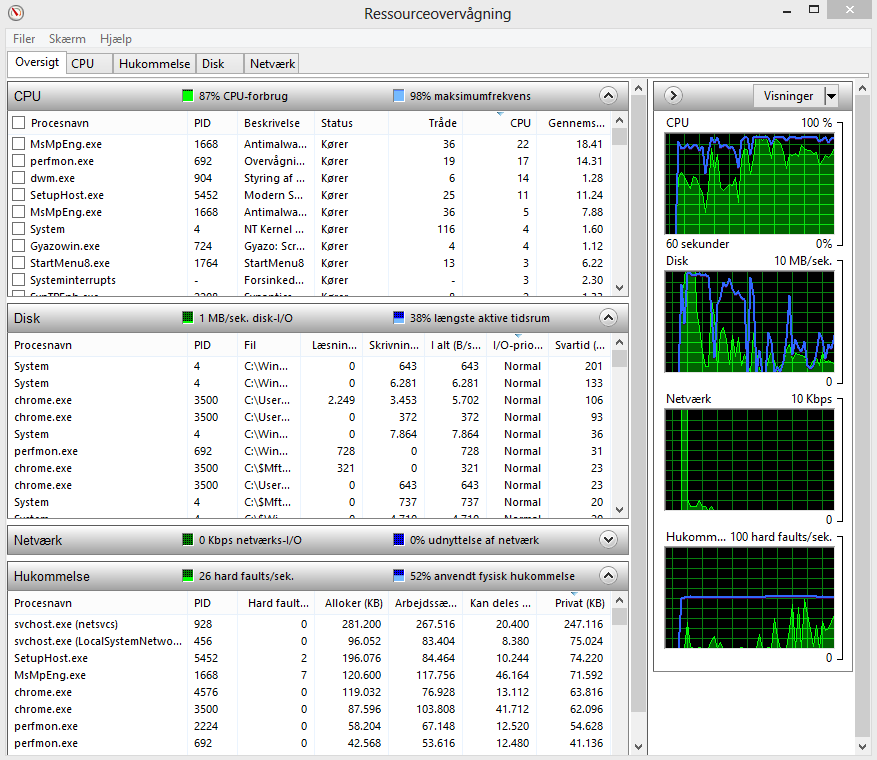Click memory list scroll up arrow

pos(619,601)
